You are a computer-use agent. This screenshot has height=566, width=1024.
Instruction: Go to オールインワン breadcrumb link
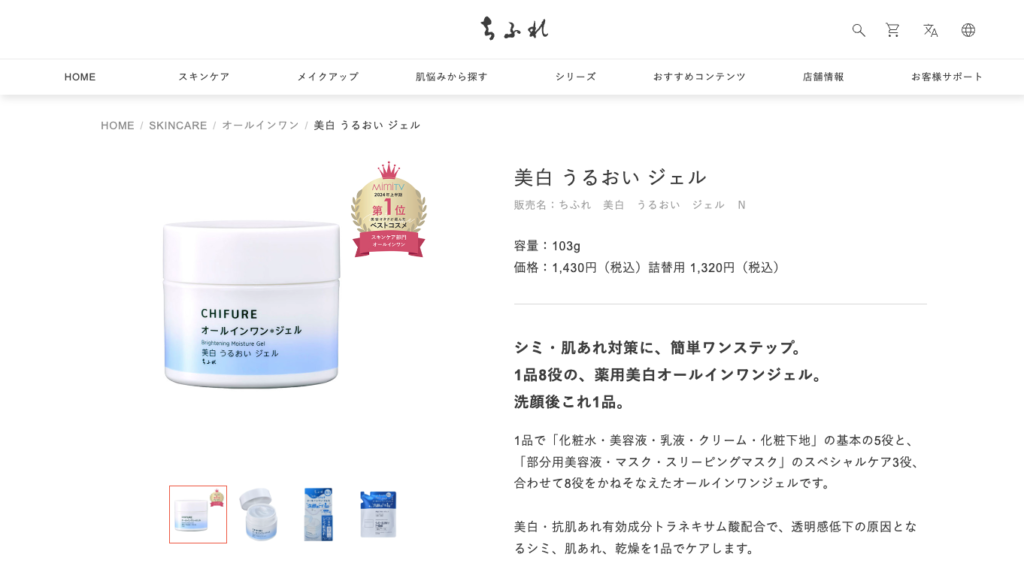pyautogui.click(x=260, y=125)
